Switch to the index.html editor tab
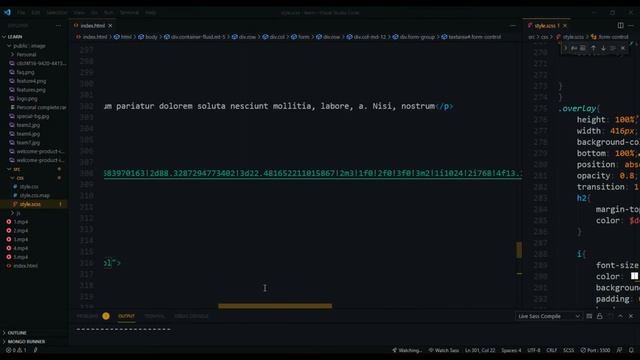 (92, 25)
